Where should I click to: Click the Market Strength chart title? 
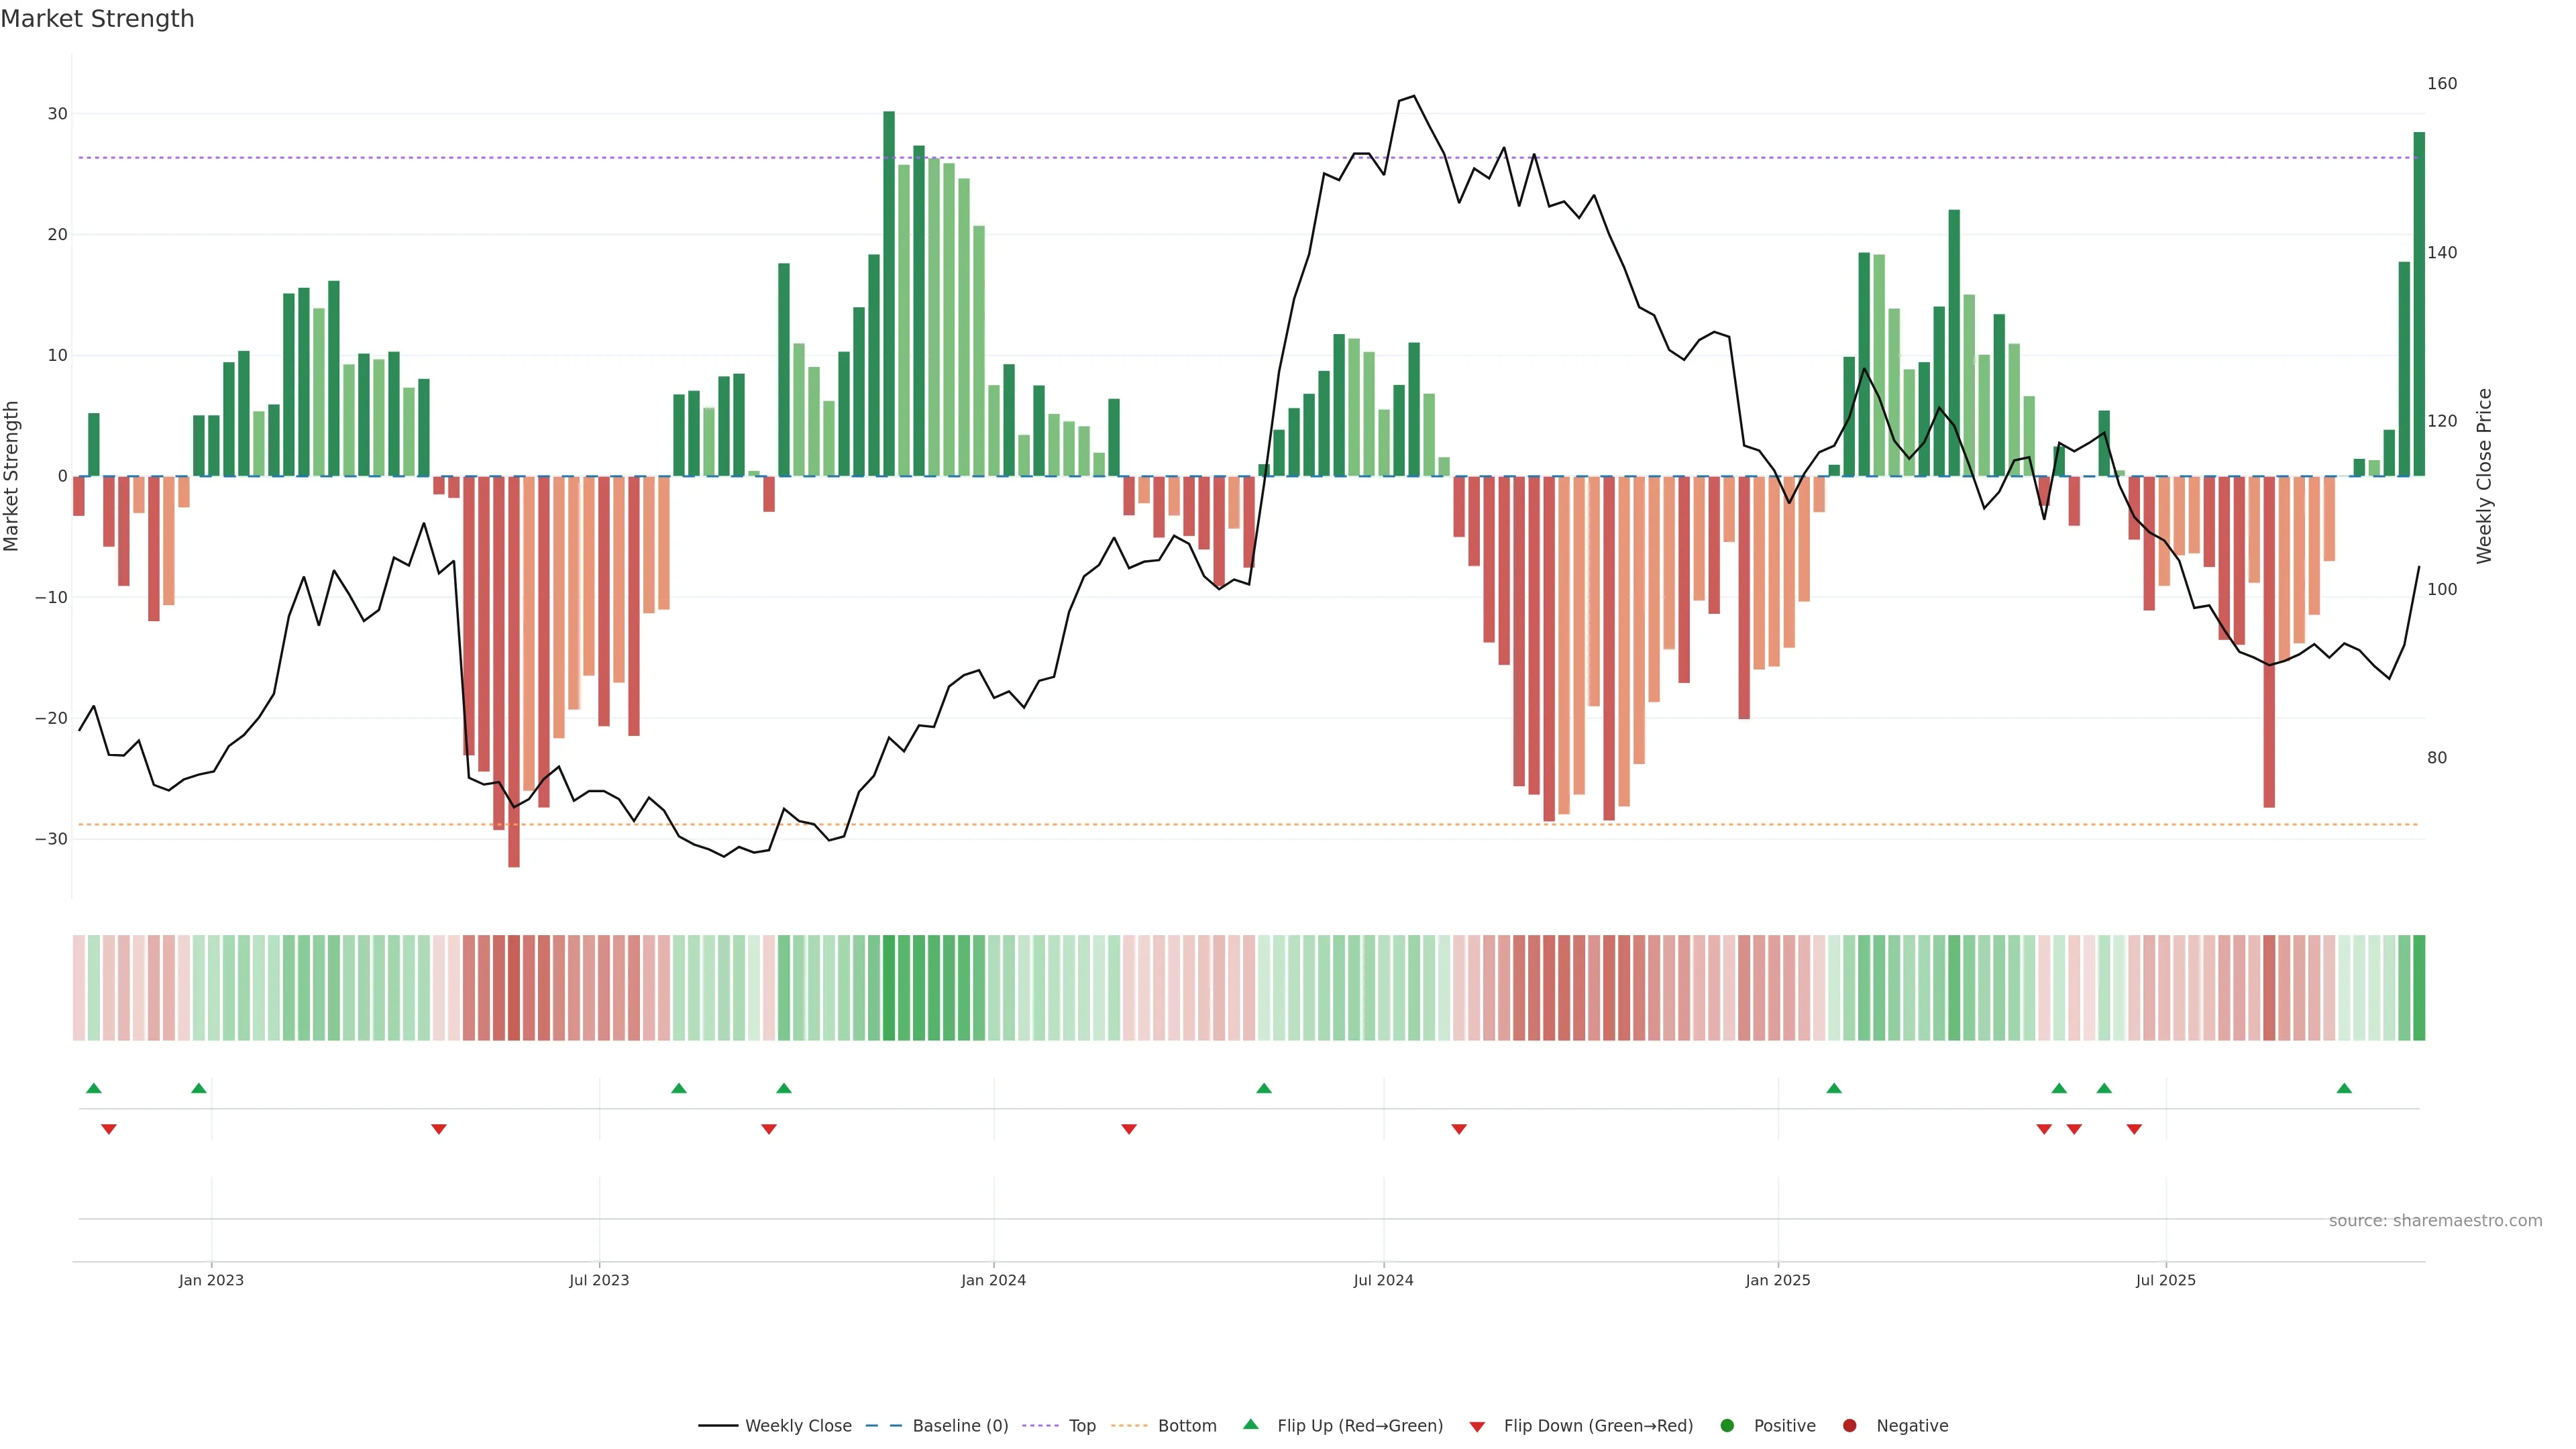click(x=97, y=19)
